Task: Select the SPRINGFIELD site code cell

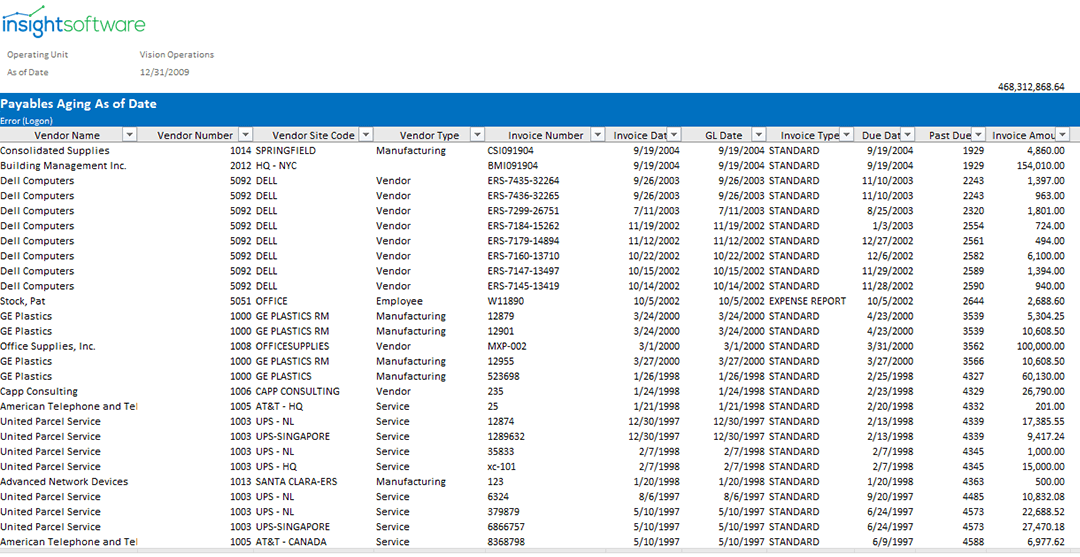Action: [x=286, y=150]
